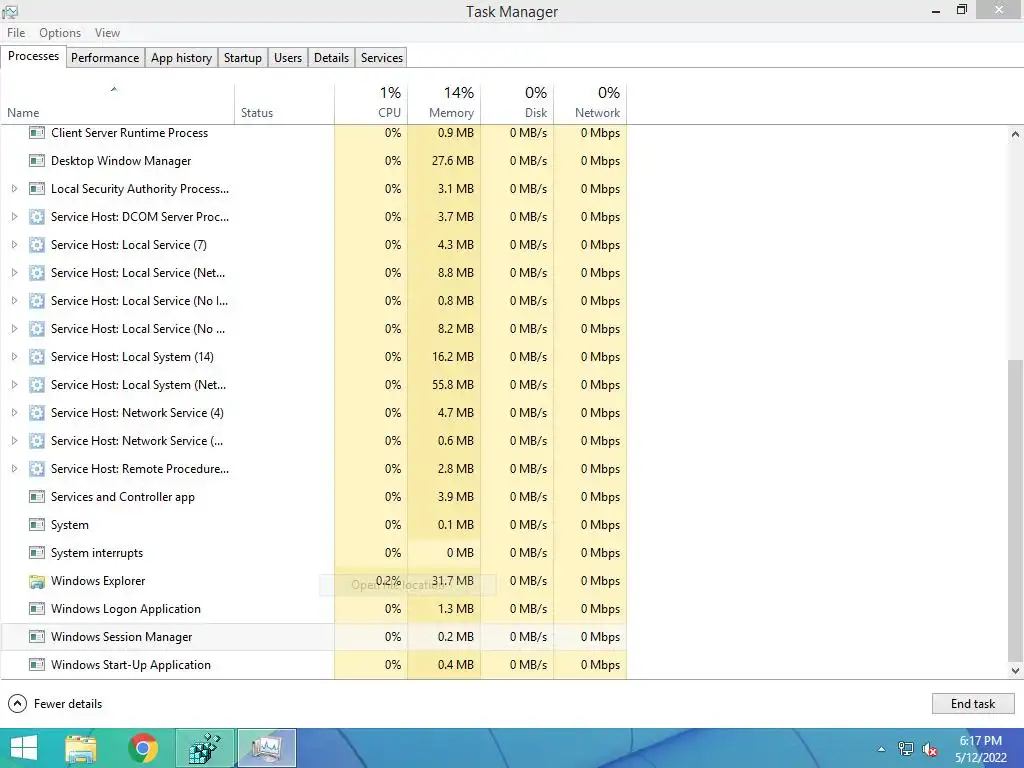Click the scrollbar up arrow
The image size is (1024, 768).
click(x=1015, y=134)
